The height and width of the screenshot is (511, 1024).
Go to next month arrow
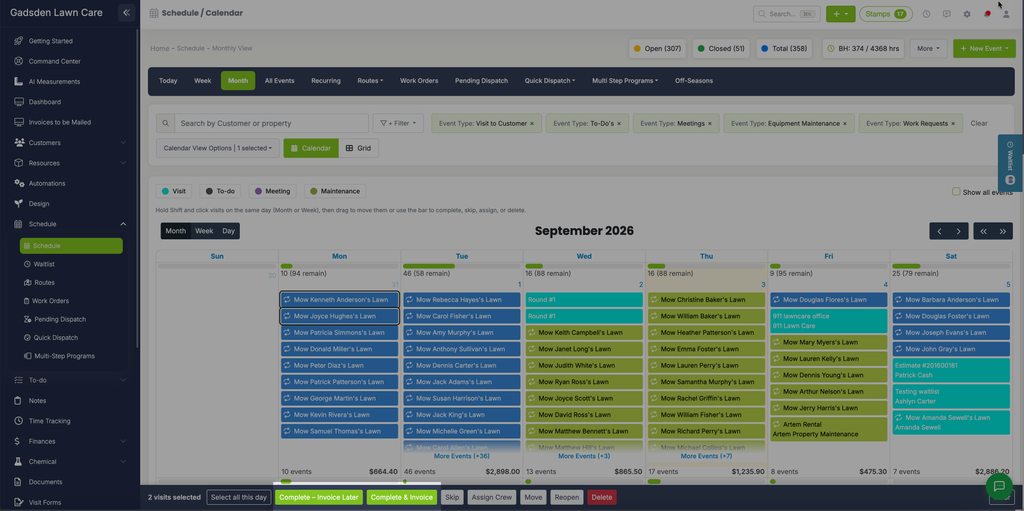958,231
